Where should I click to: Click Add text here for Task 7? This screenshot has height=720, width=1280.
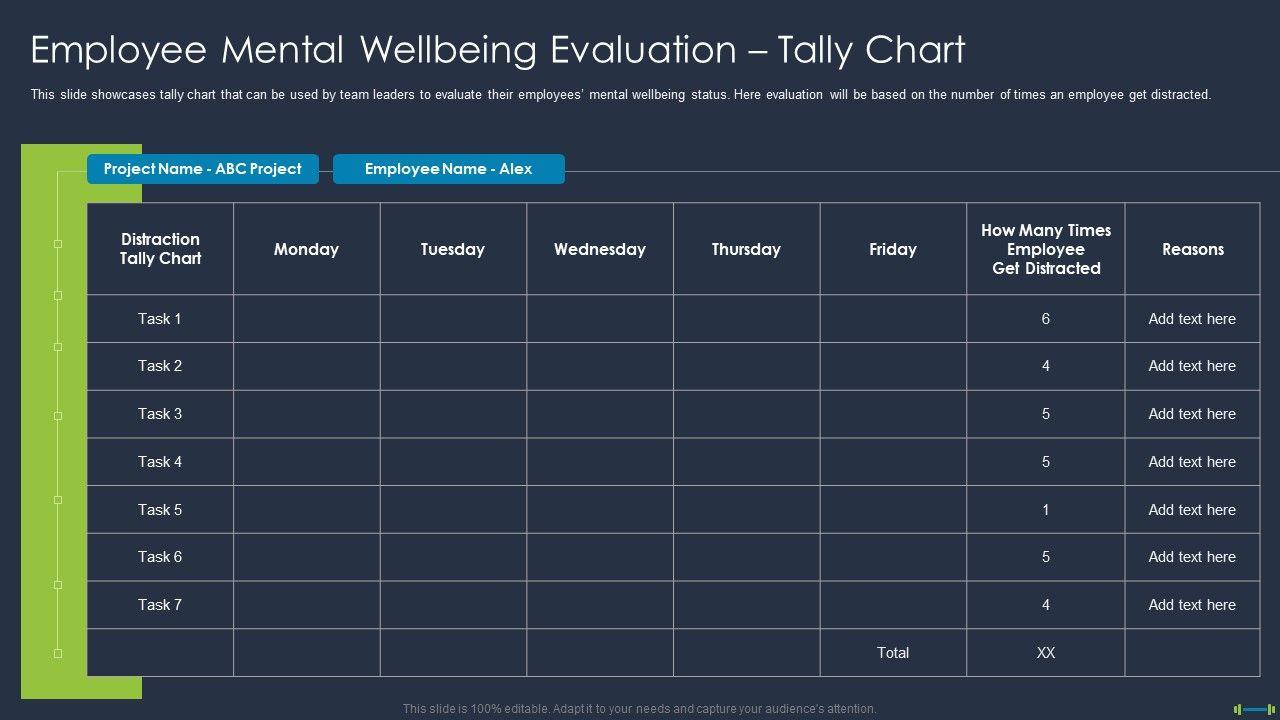(1192, 605)
